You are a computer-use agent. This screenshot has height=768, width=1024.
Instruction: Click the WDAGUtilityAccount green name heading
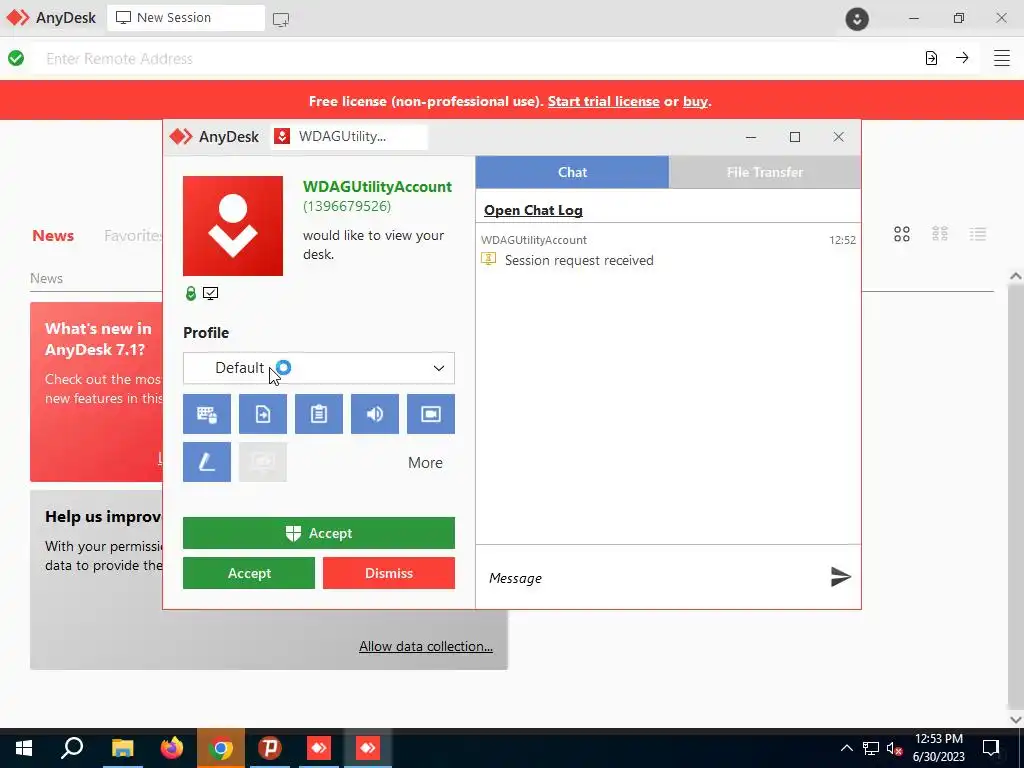pyautogui.click(x=377, y=187)
